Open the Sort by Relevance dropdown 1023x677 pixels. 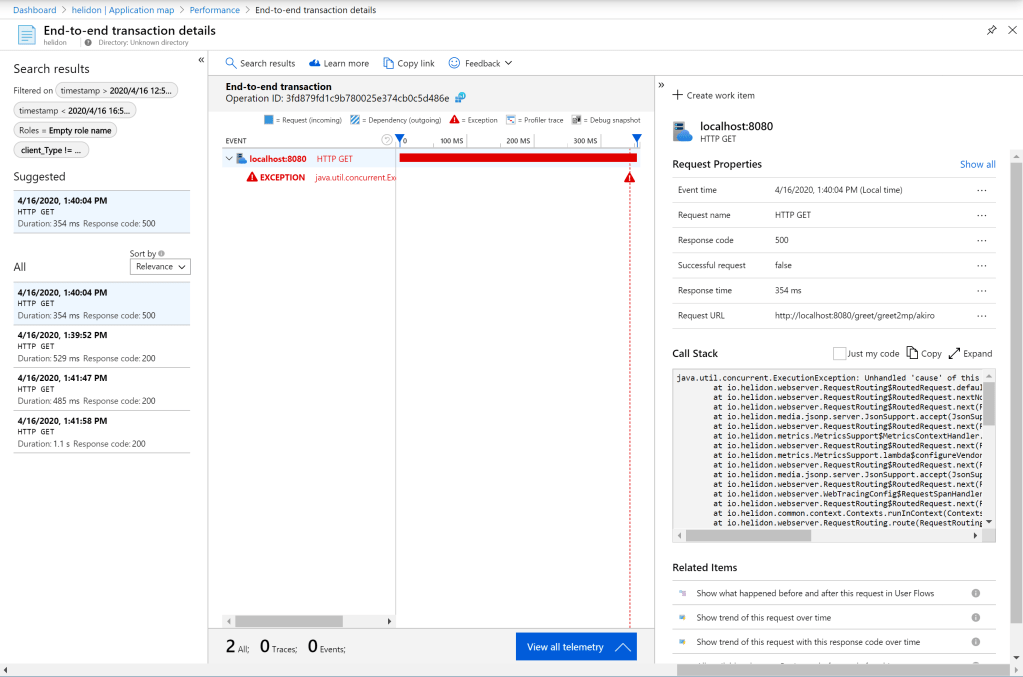(x=160, y=267)
